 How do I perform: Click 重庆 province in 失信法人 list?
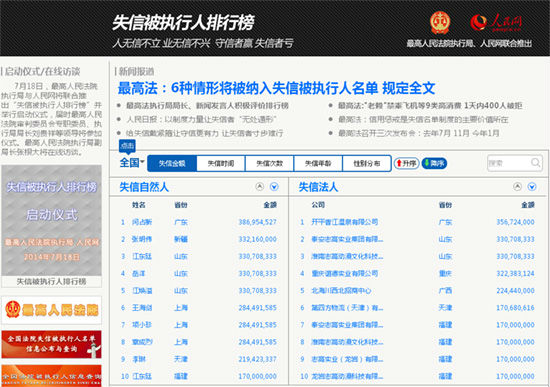pos(445,274)
